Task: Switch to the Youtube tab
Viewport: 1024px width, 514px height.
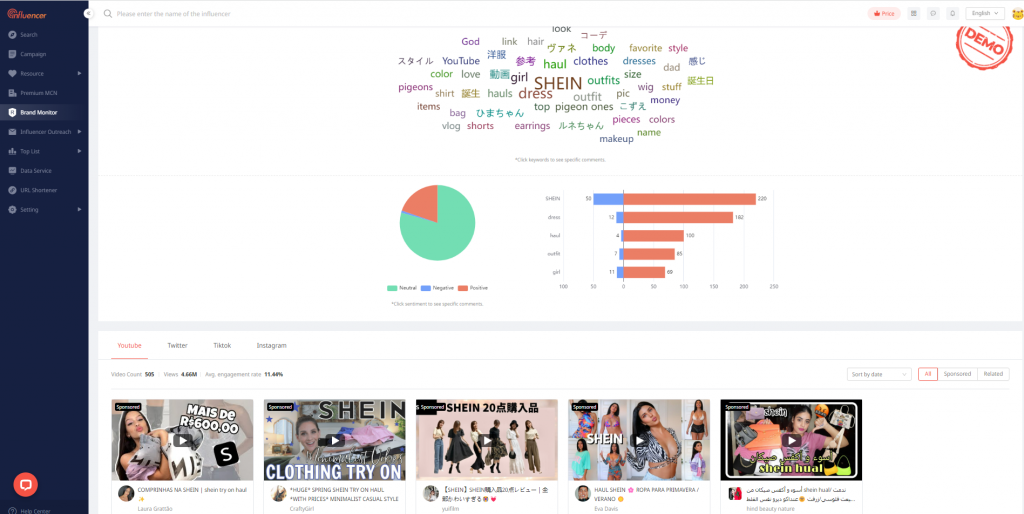Action: 129,345
